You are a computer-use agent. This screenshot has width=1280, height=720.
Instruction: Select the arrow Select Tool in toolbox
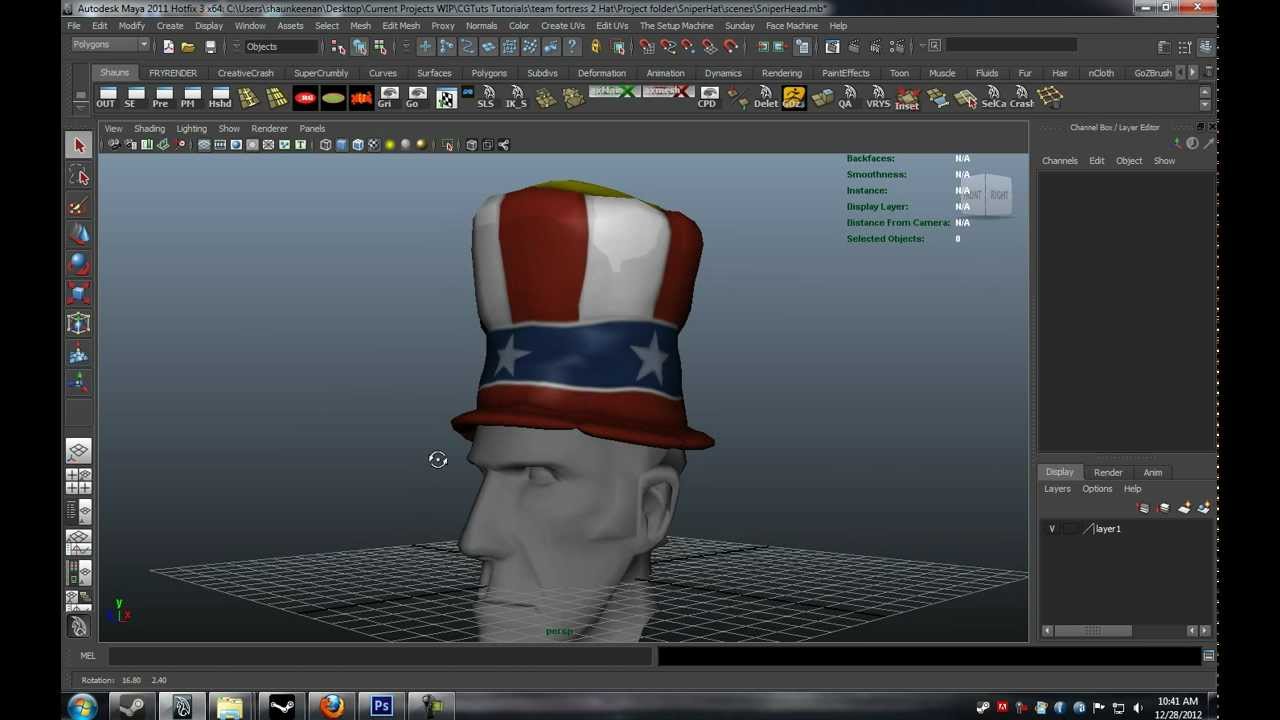pyautogui.click(x=79, y=146)
